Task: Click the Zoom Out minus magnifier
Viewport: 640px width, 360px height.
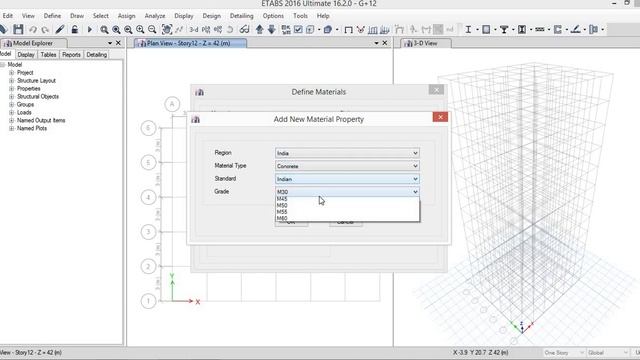Action: [152, 29]
